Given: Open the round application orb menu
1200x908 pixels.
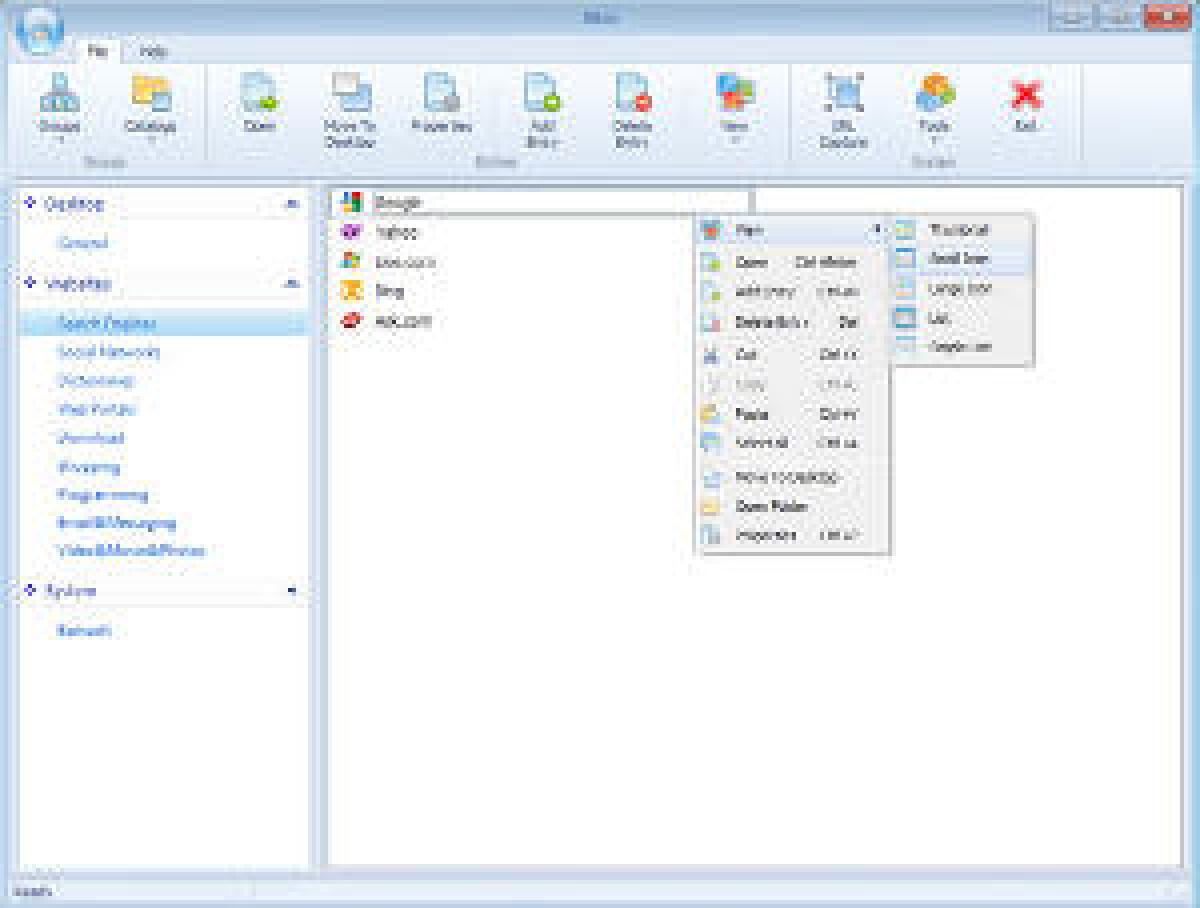Looking at the screenshot, I should pyautogui.click(x=39, y=28).
